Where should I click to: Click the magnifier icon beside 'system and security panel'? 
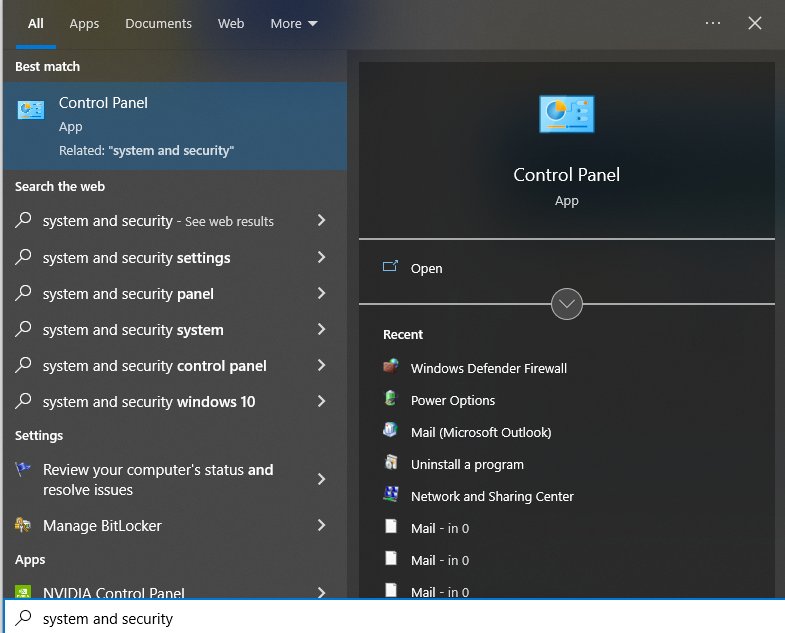23,292
